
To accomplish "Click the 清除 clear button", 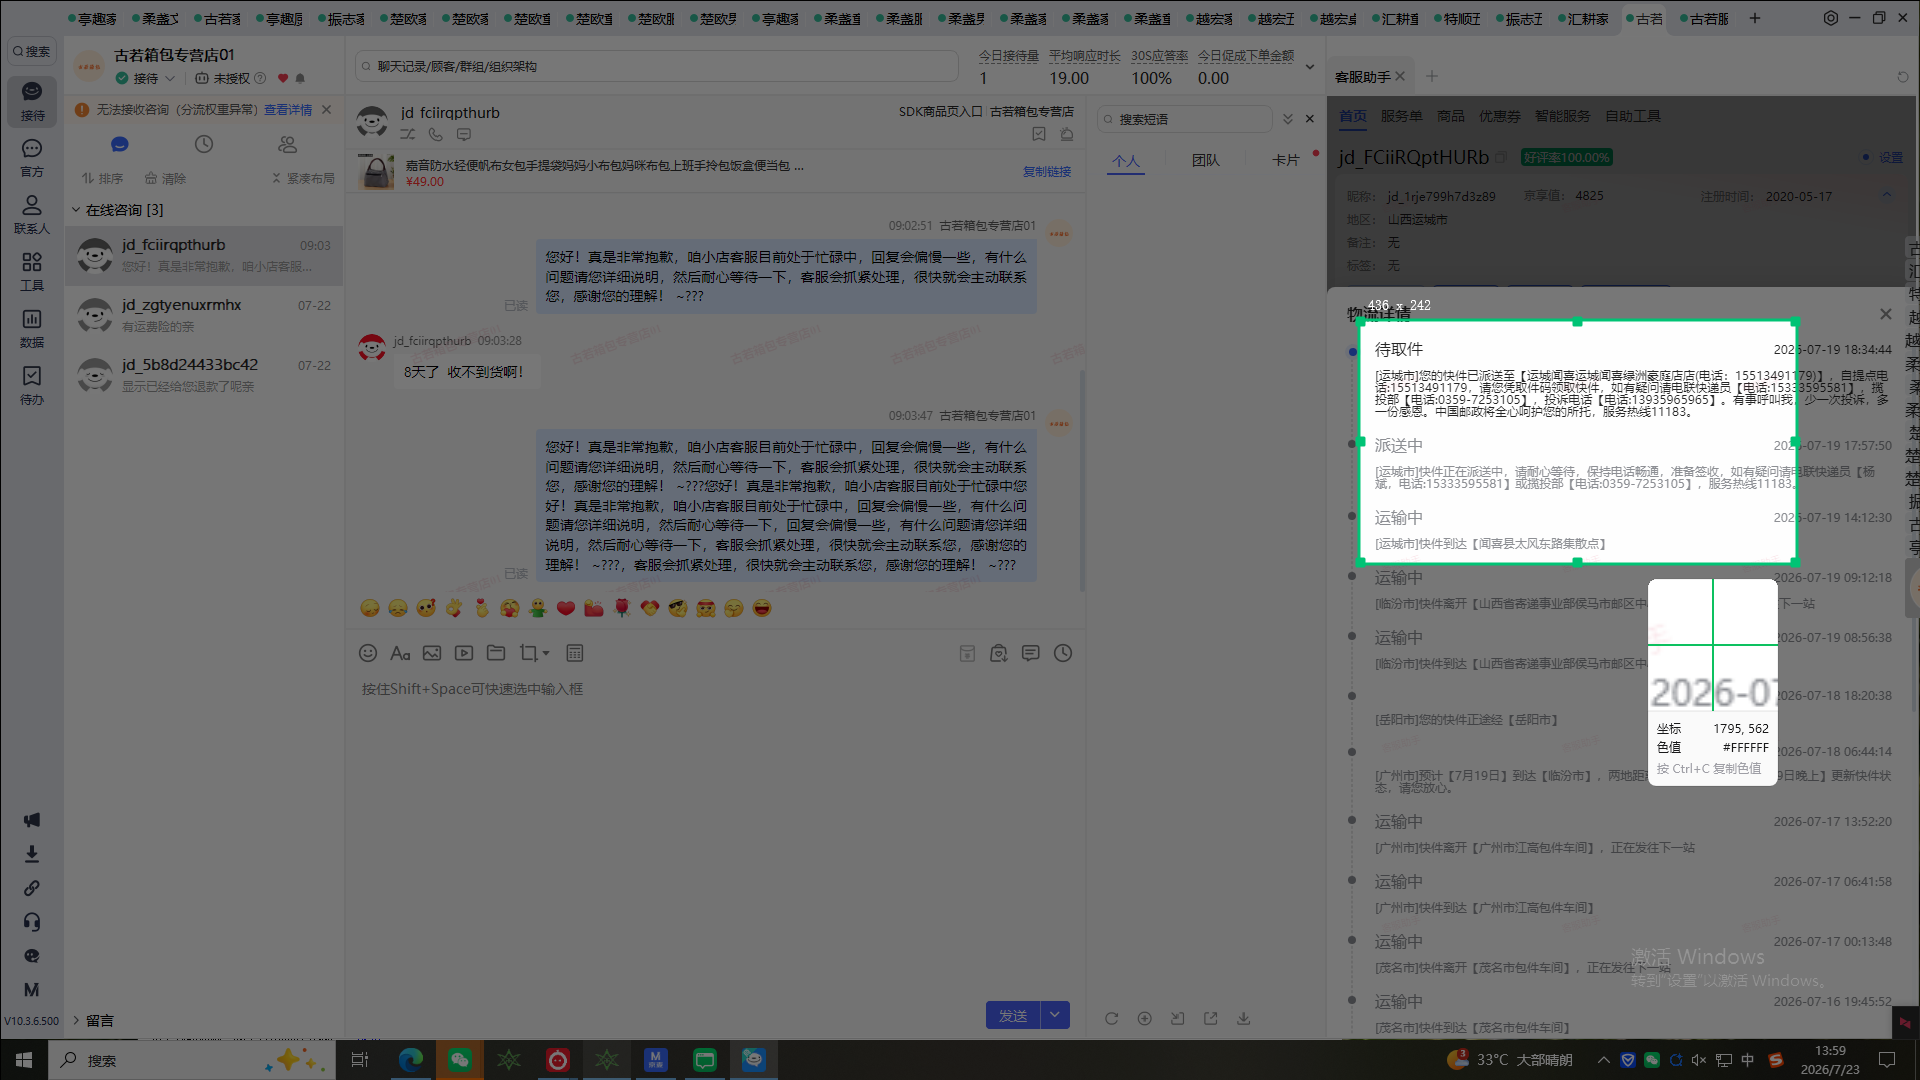I will pyautogui.click(x=165, y=178).
